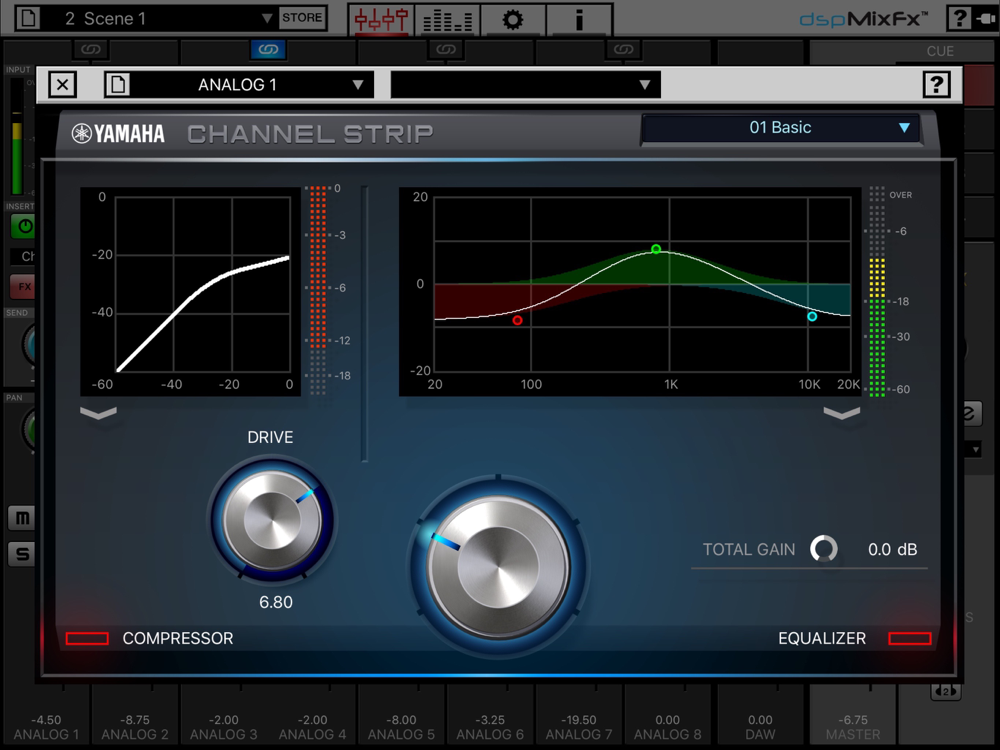Close the channel strip editor window
1000x750 pixels.
(x=62, y=84)
